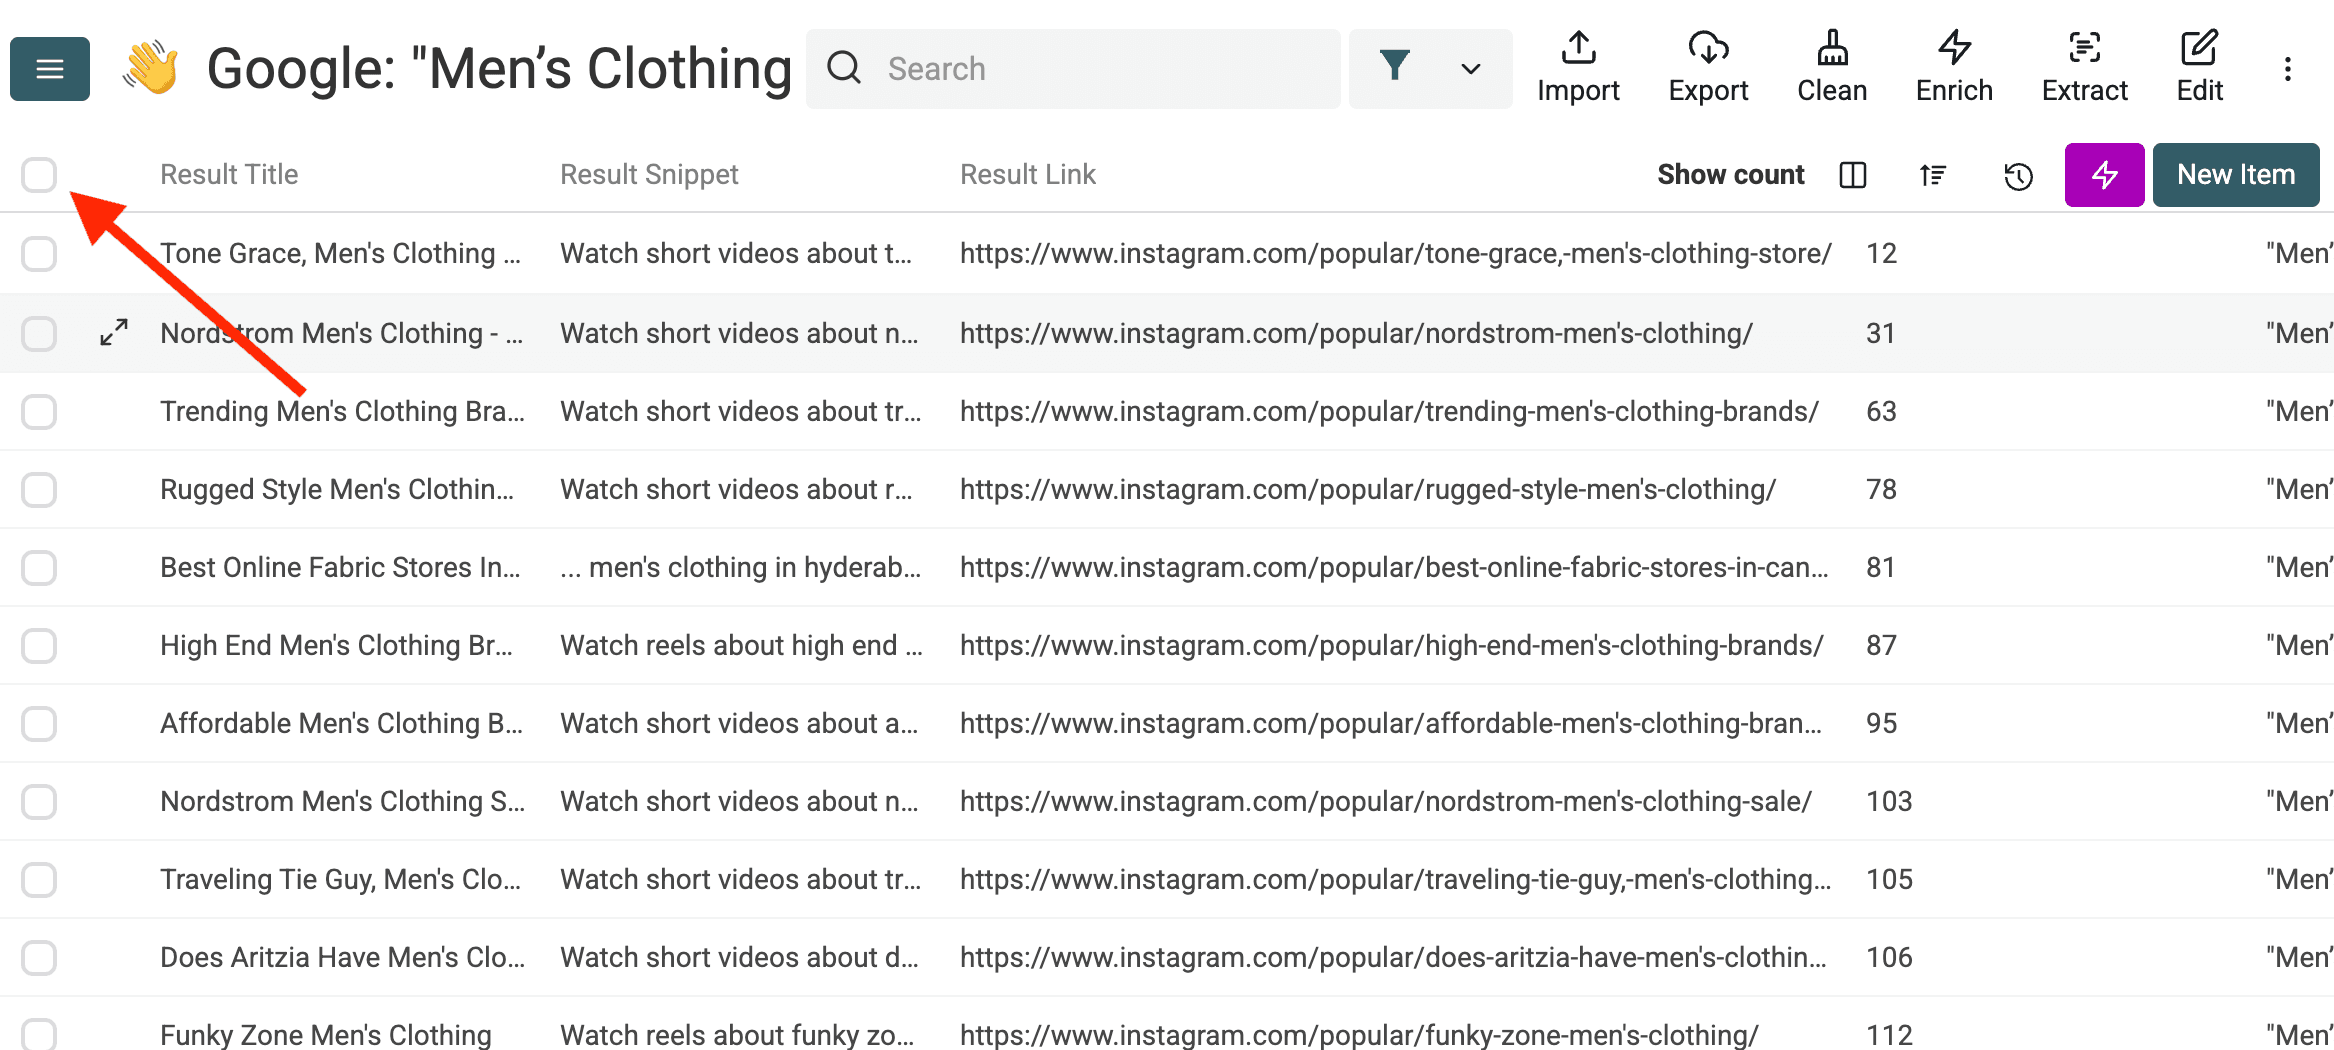The image size is (2334, 1050).
Task: Open the hamburger navigation menu
Action: click(49, 68)
